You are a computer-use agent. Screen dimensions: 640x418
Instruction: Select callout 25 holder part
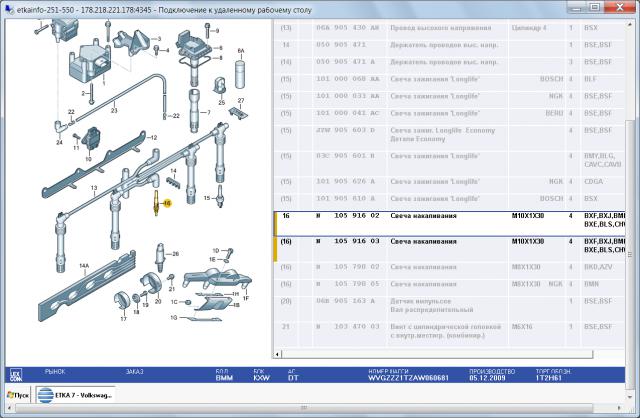pos(221,102)
